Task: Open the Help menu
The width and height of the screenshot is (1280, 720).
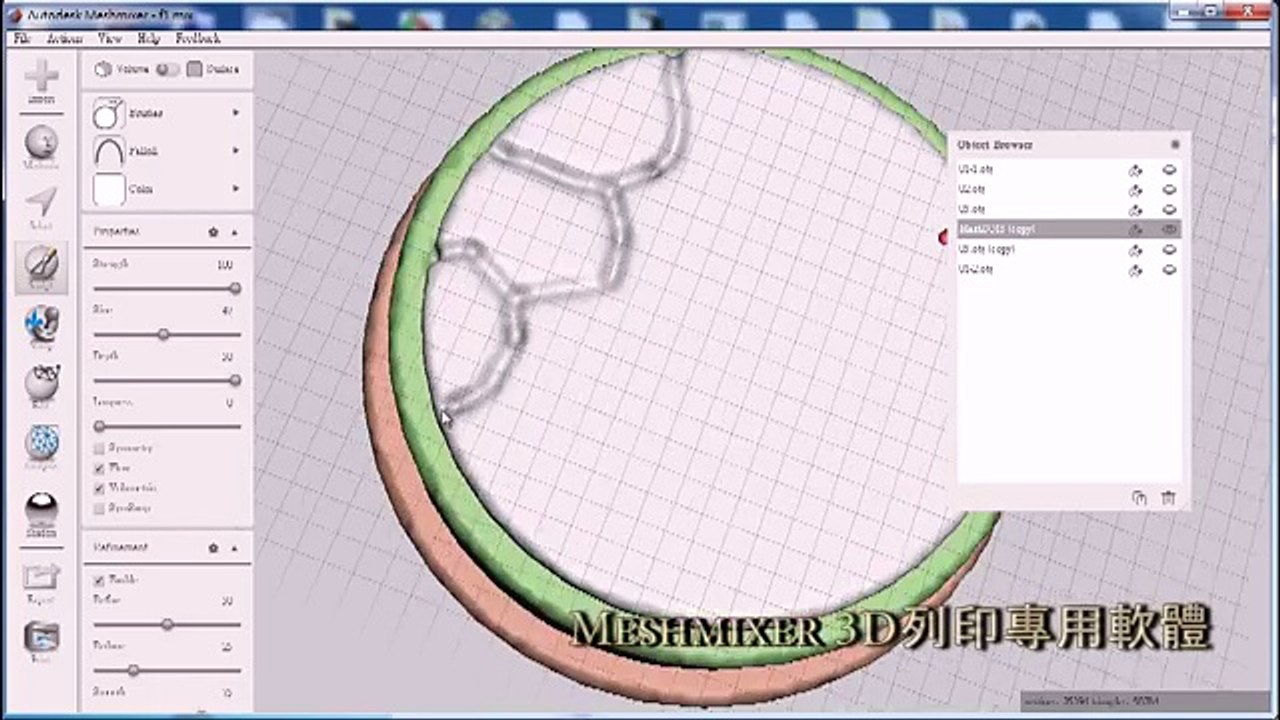Action: 148,38
